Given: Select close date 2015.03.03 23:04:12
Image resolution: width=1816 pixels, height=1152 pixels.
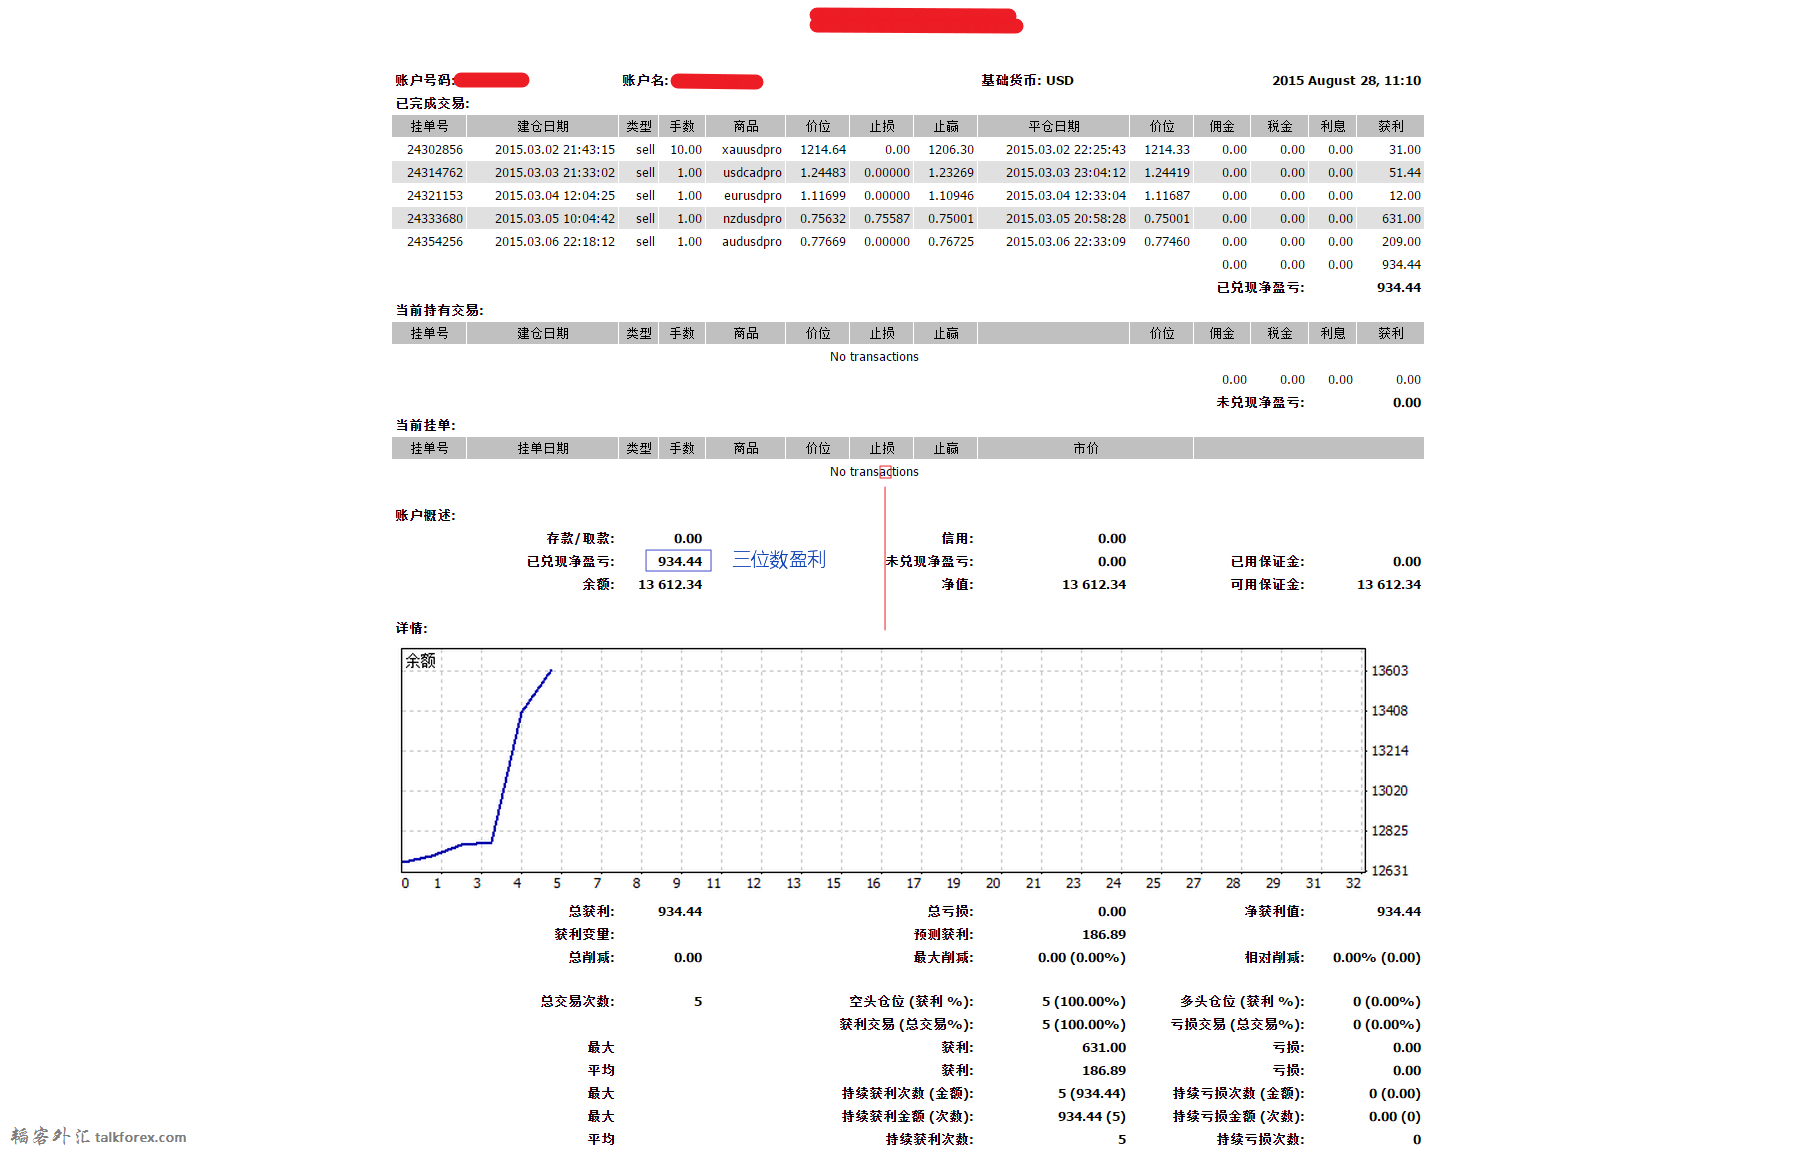Looking at the screenshot, I should 1066,173.
